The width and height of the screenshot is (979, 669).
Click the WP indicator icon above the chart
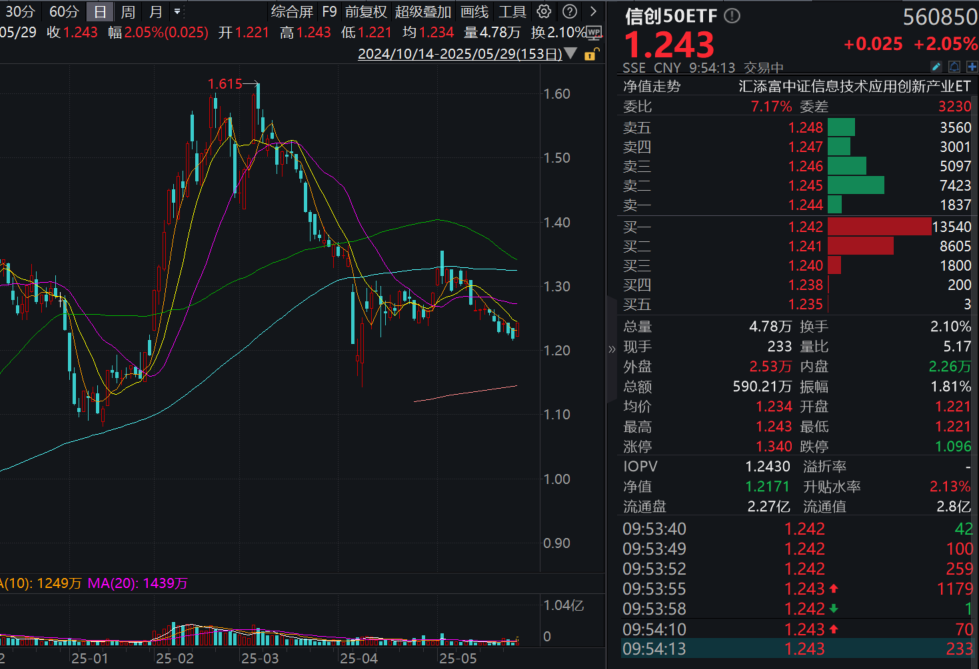(x=592, y=30)
